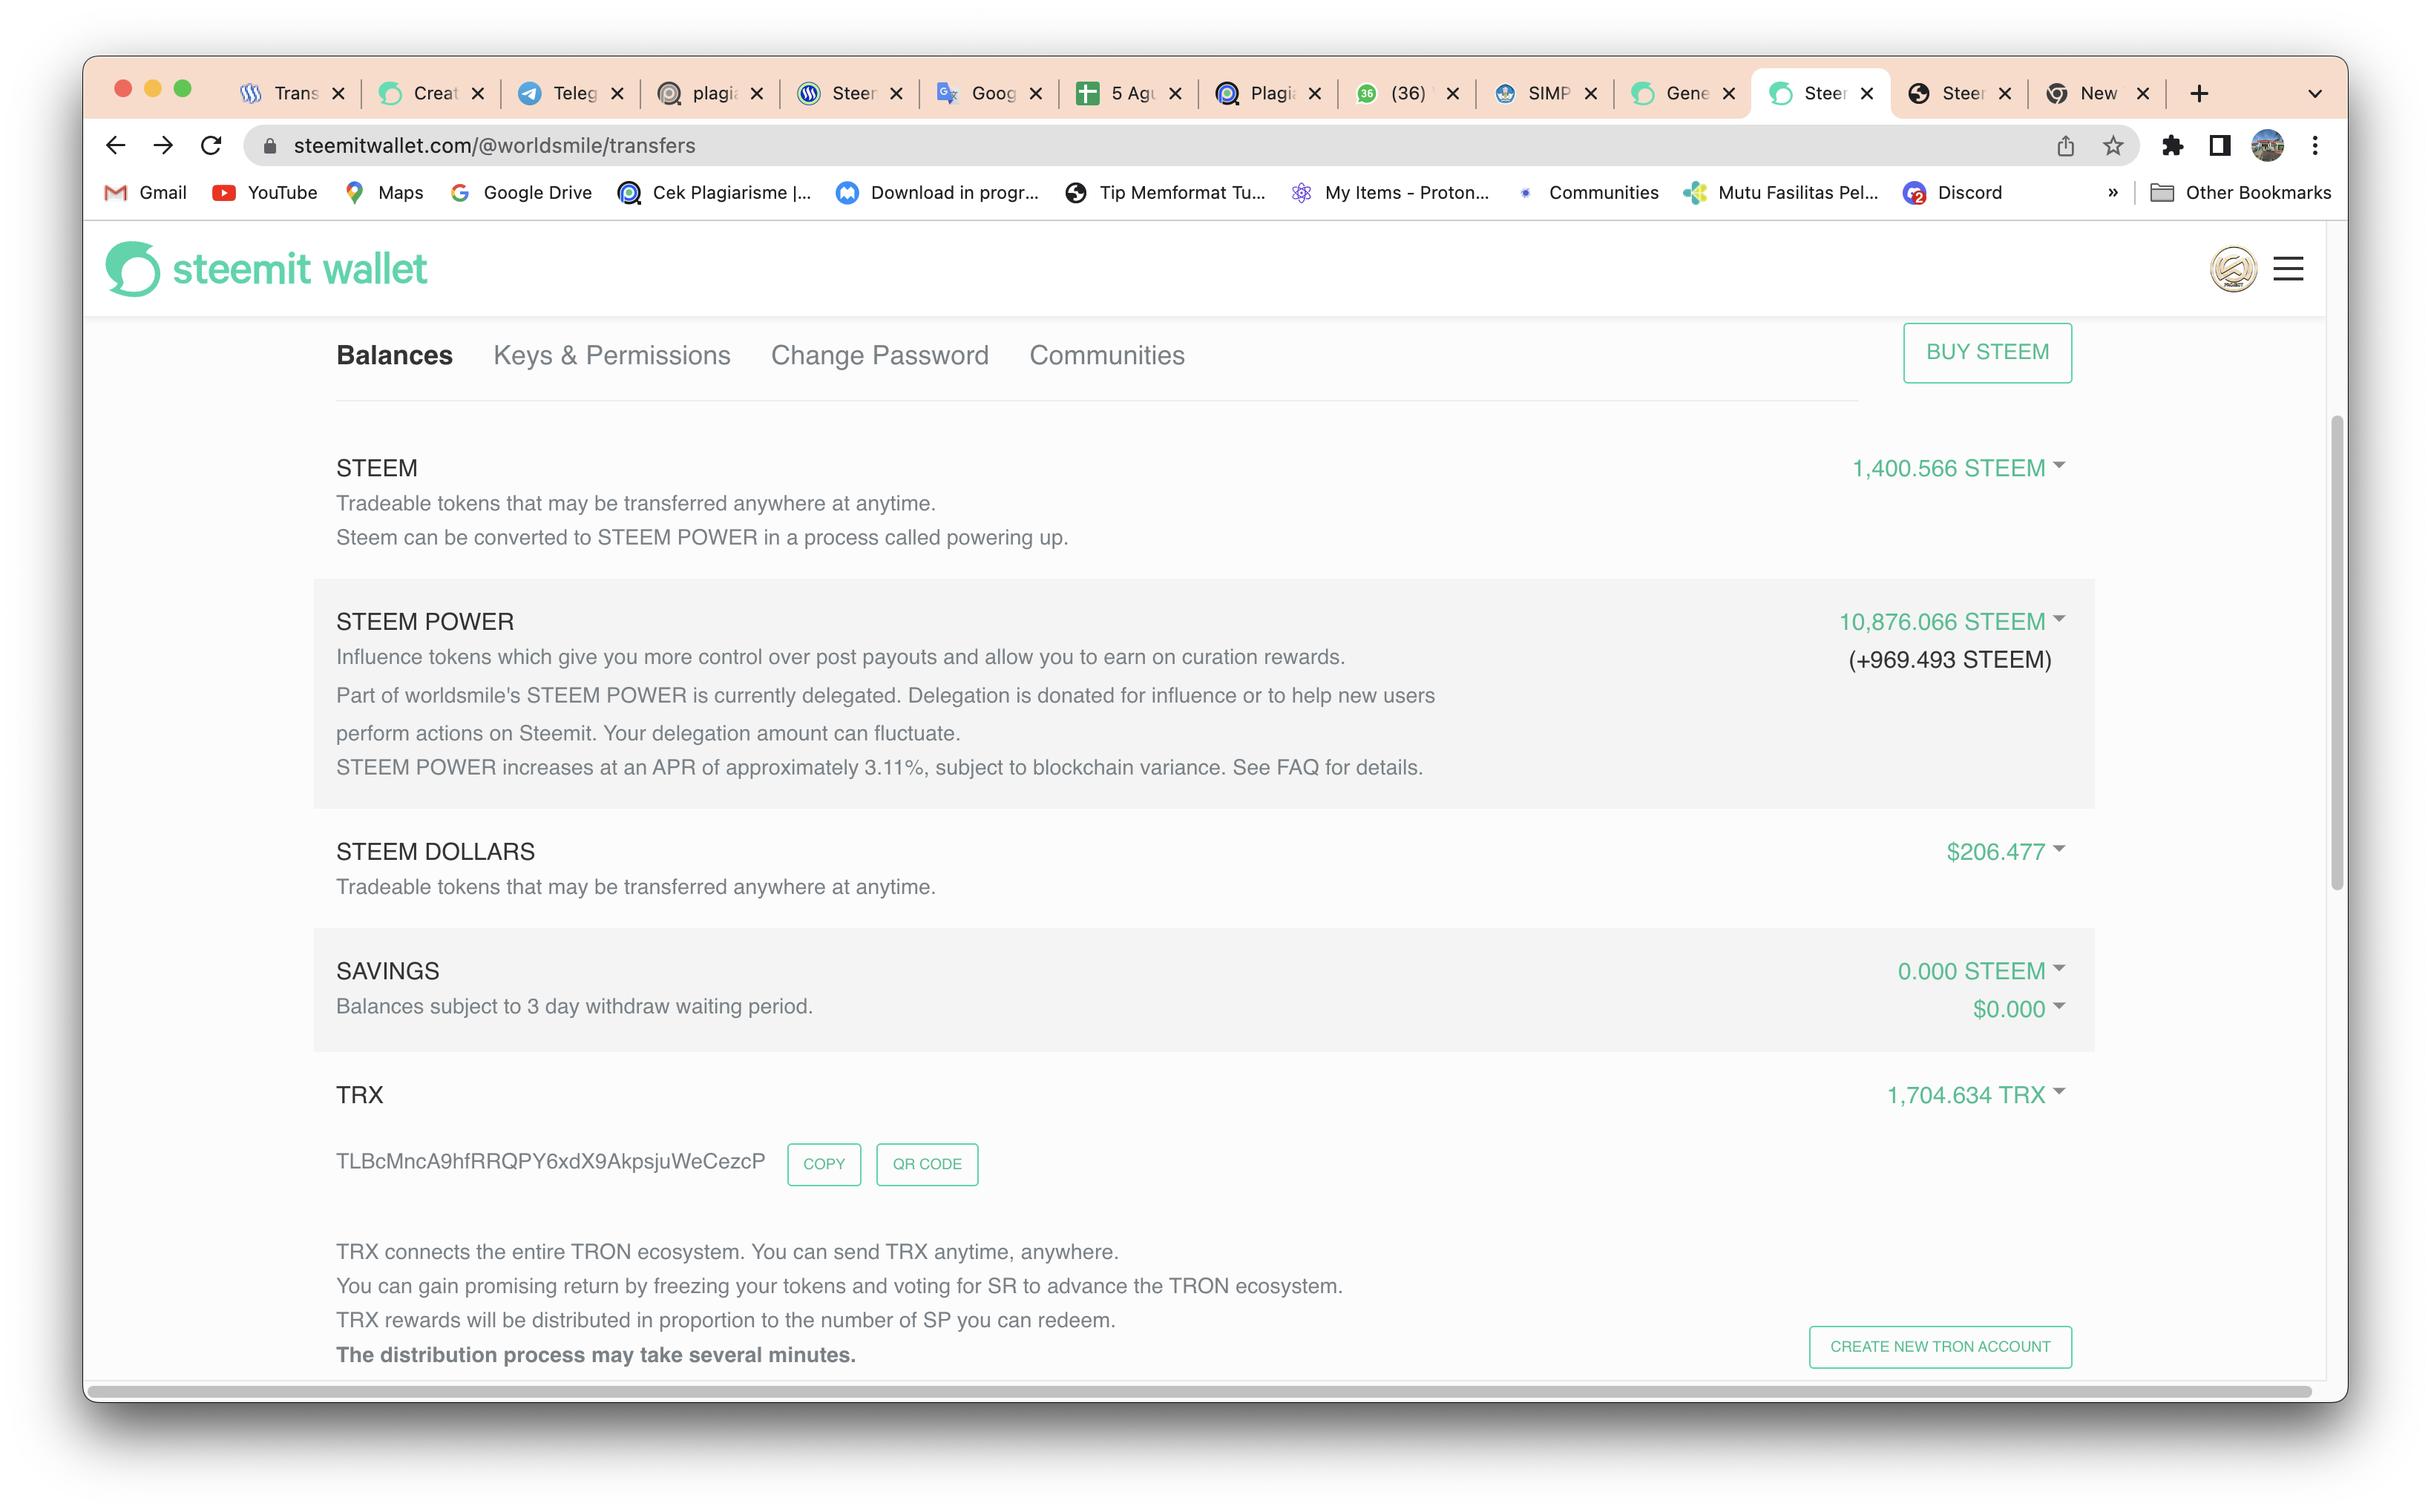The image size is (2431, 1512).
Task: Open the YouTube bookmark
Action: pyautogui.click(x=265, y=193)
